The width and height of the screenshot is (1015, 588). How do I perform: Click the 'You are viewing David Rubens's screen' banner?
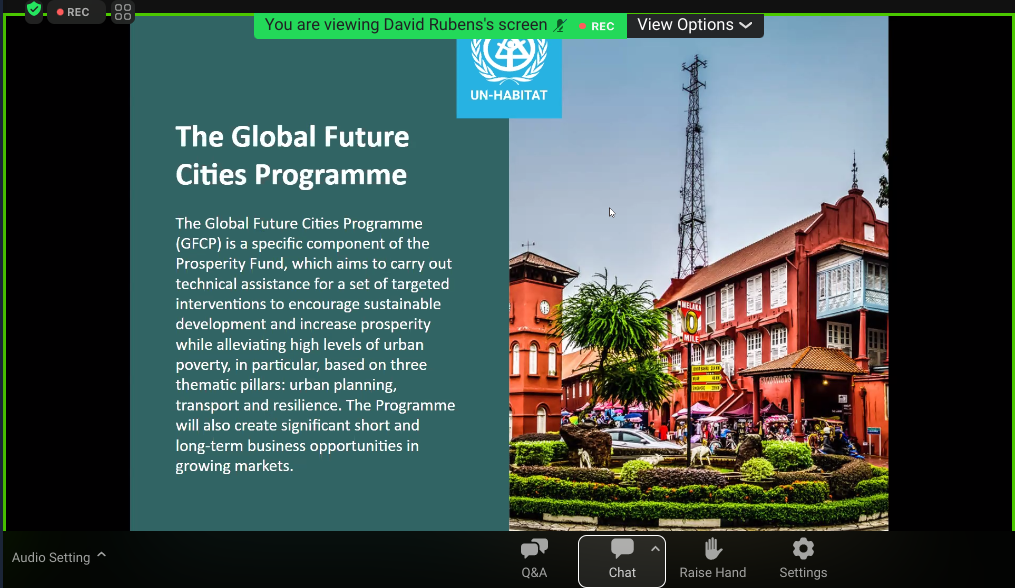click(405, 25)
